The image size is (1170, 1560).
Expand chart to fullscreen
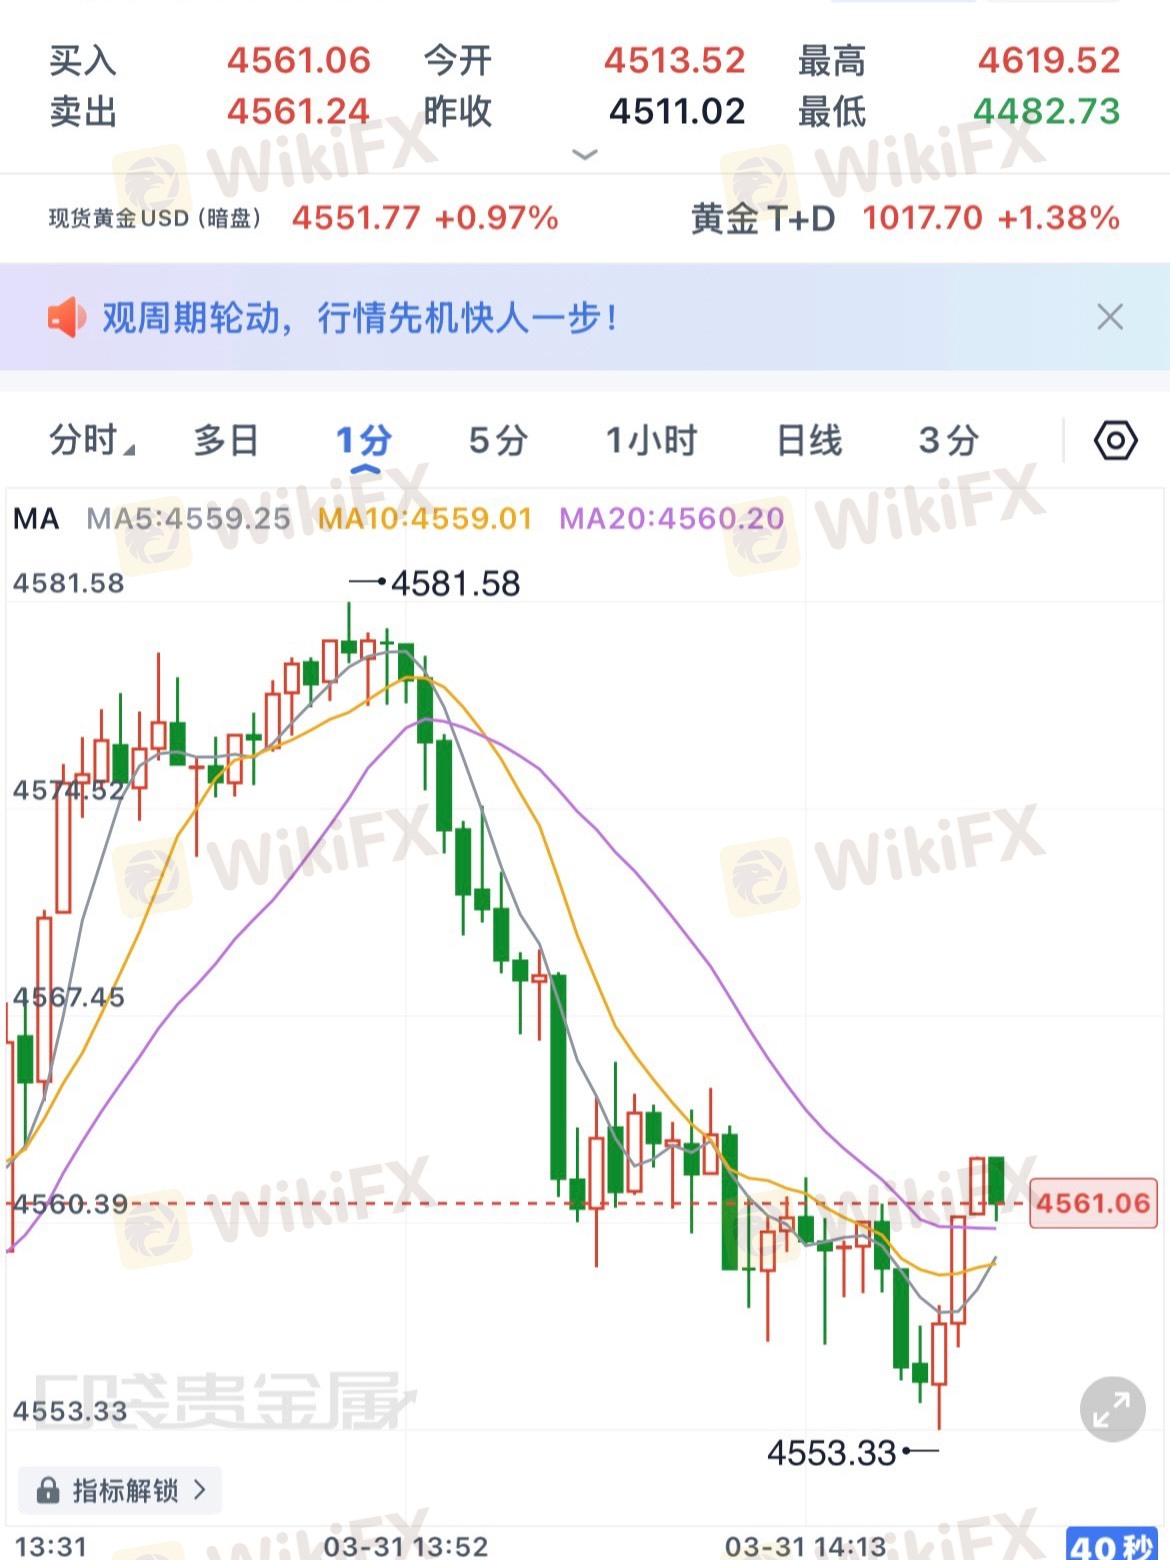1112,1410
